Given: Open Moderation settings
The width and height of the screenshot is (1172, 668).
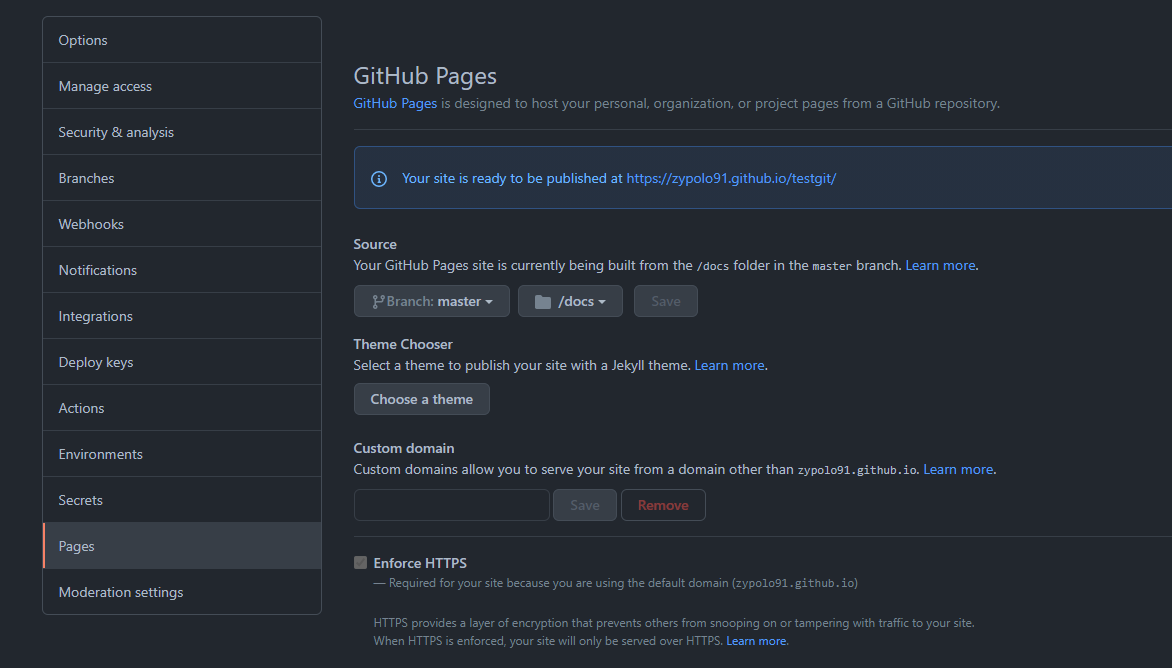Looking at the screenshot, I should 182,592.
